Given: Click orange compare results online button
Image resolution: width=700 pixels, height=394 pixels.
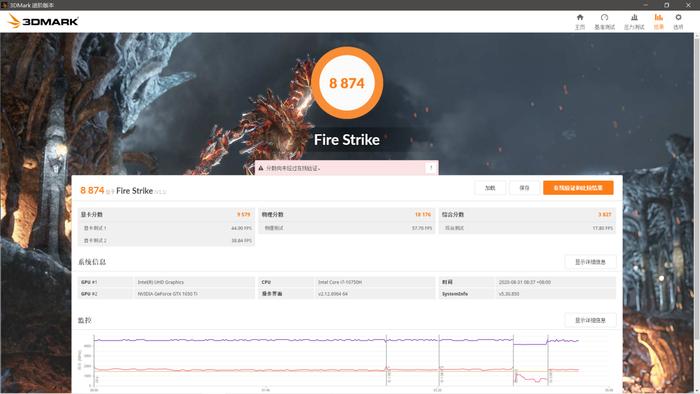Looking at the screenshot, I should point(578,188).
